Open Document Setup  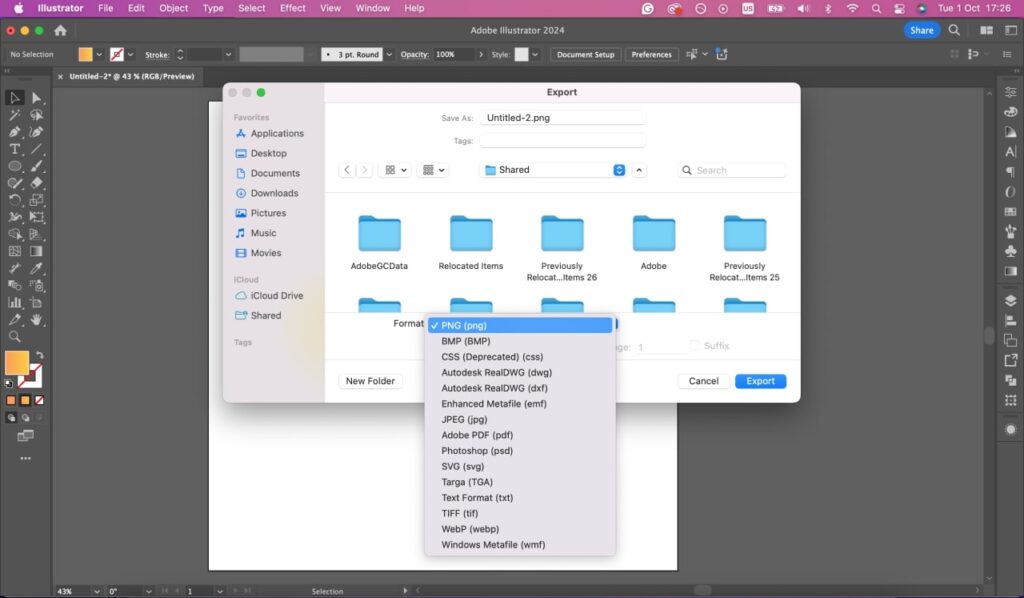pyautogui.click(x=585, y=55)
